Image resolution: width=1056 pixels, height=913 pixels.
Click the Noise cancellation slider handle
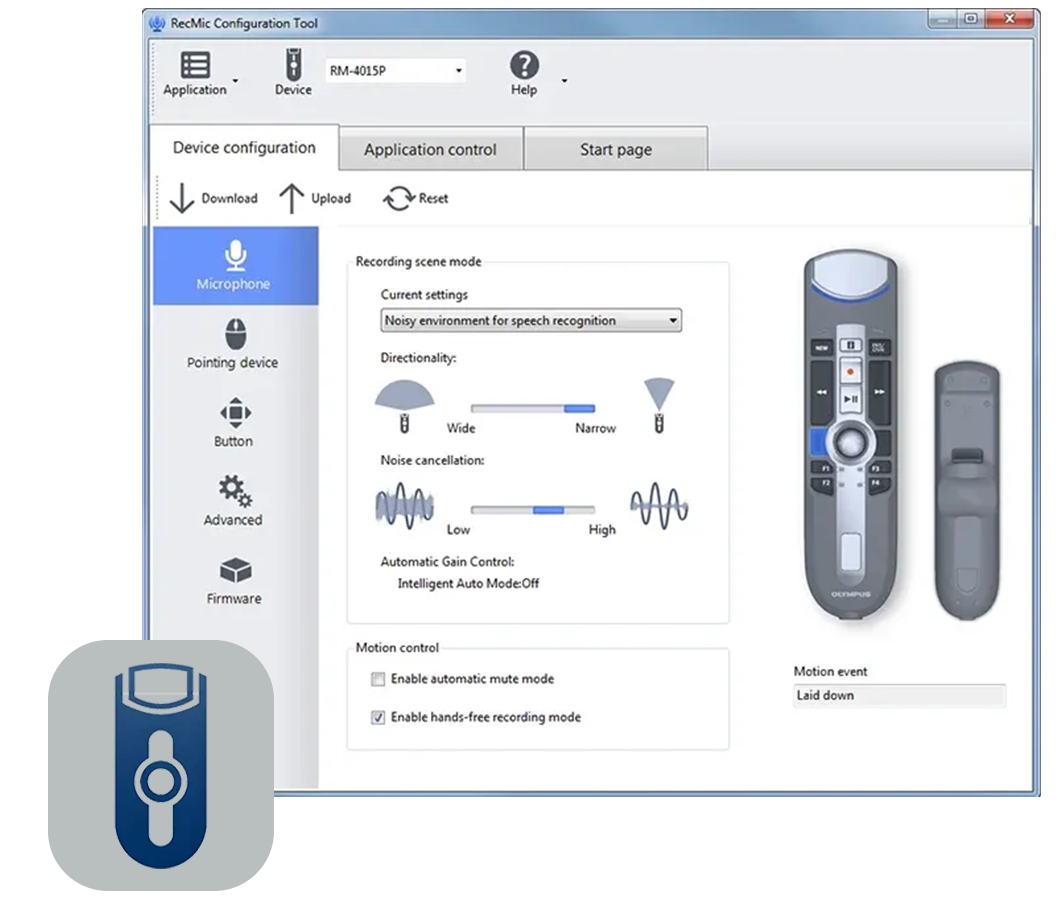click(548, 510)
